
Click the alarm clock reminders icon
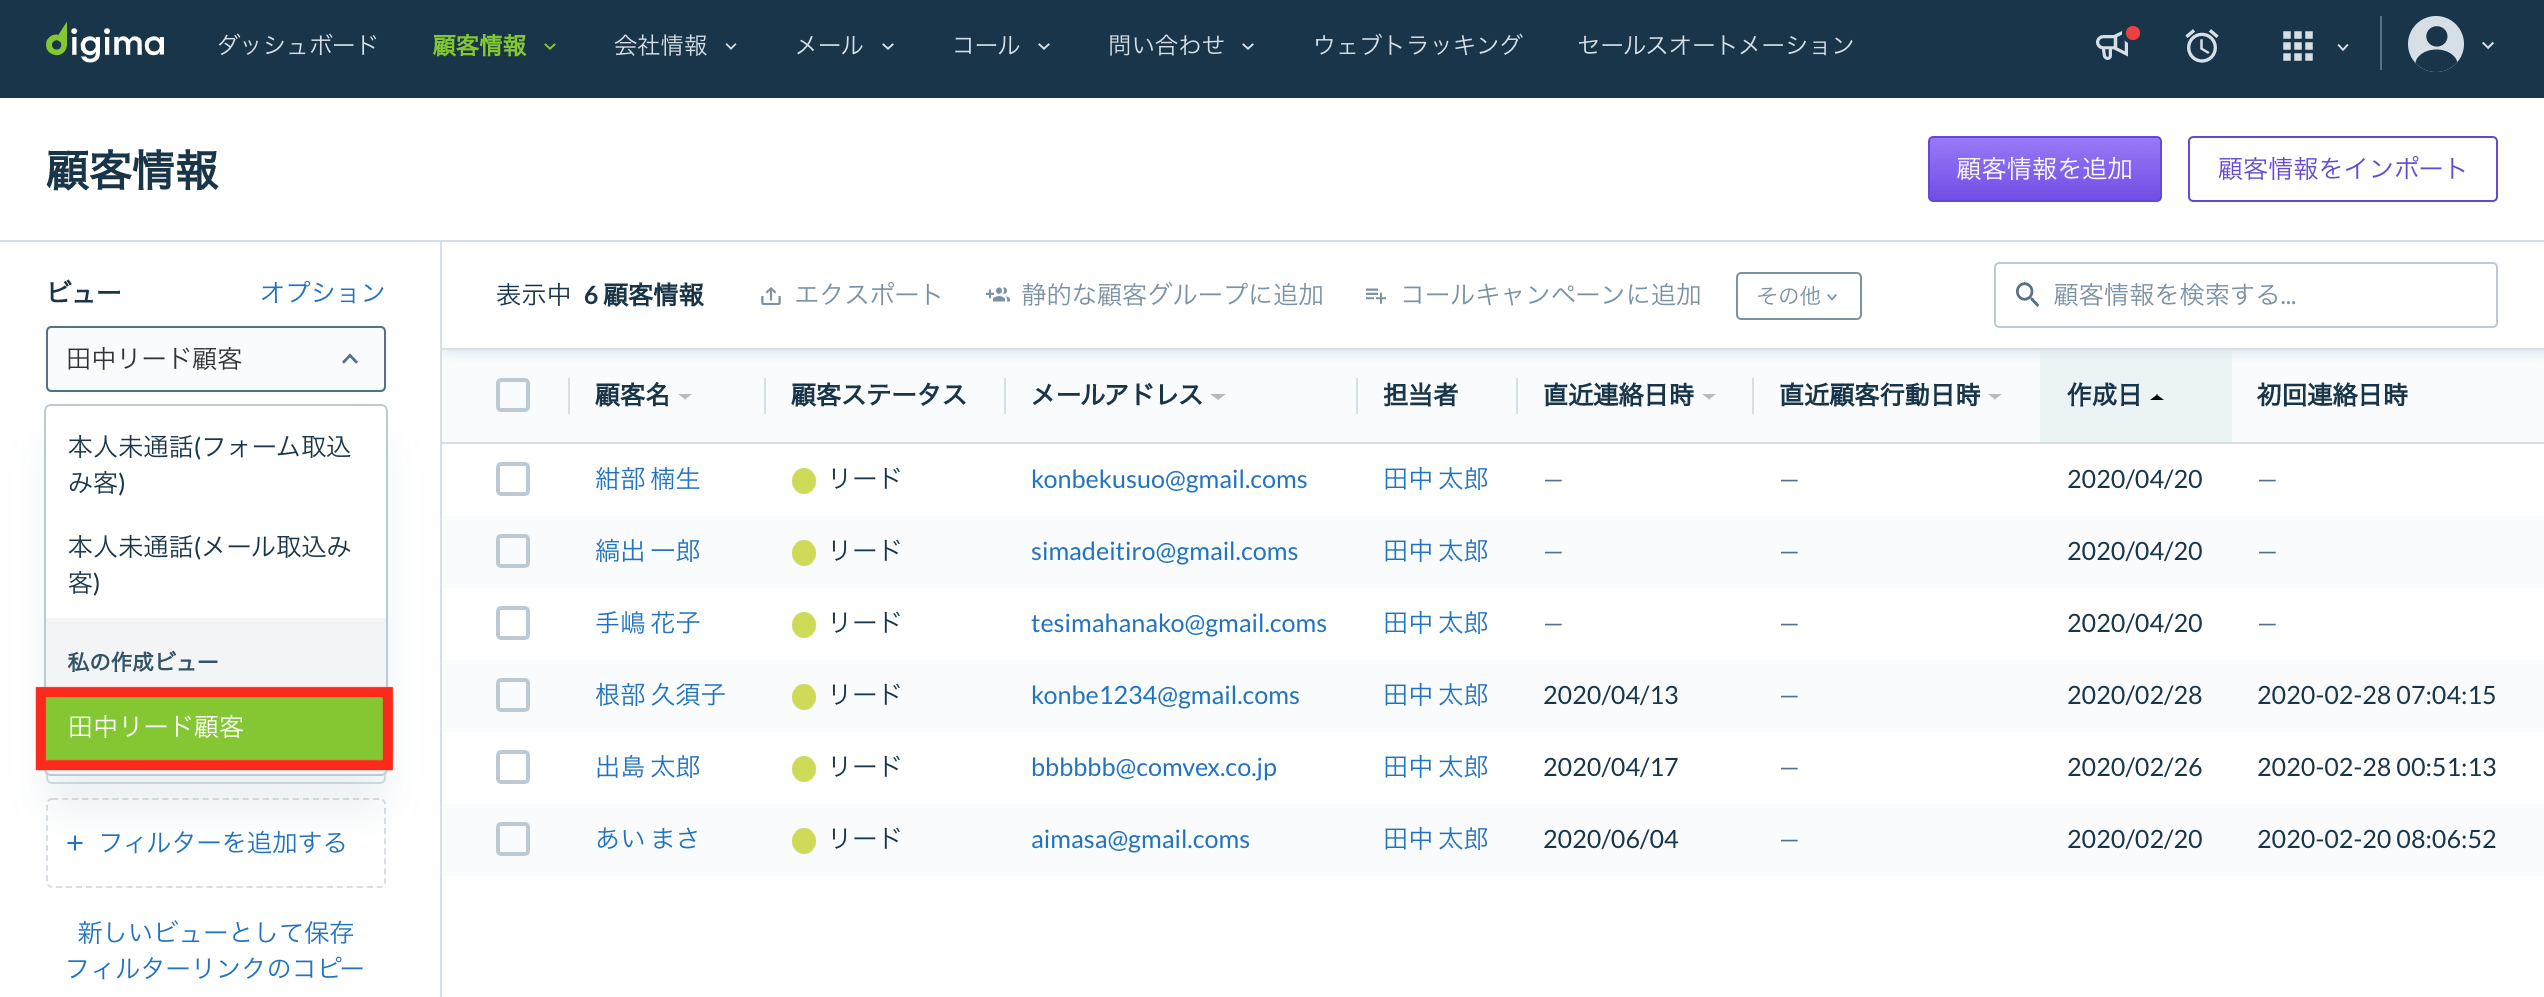point(2201,45)
